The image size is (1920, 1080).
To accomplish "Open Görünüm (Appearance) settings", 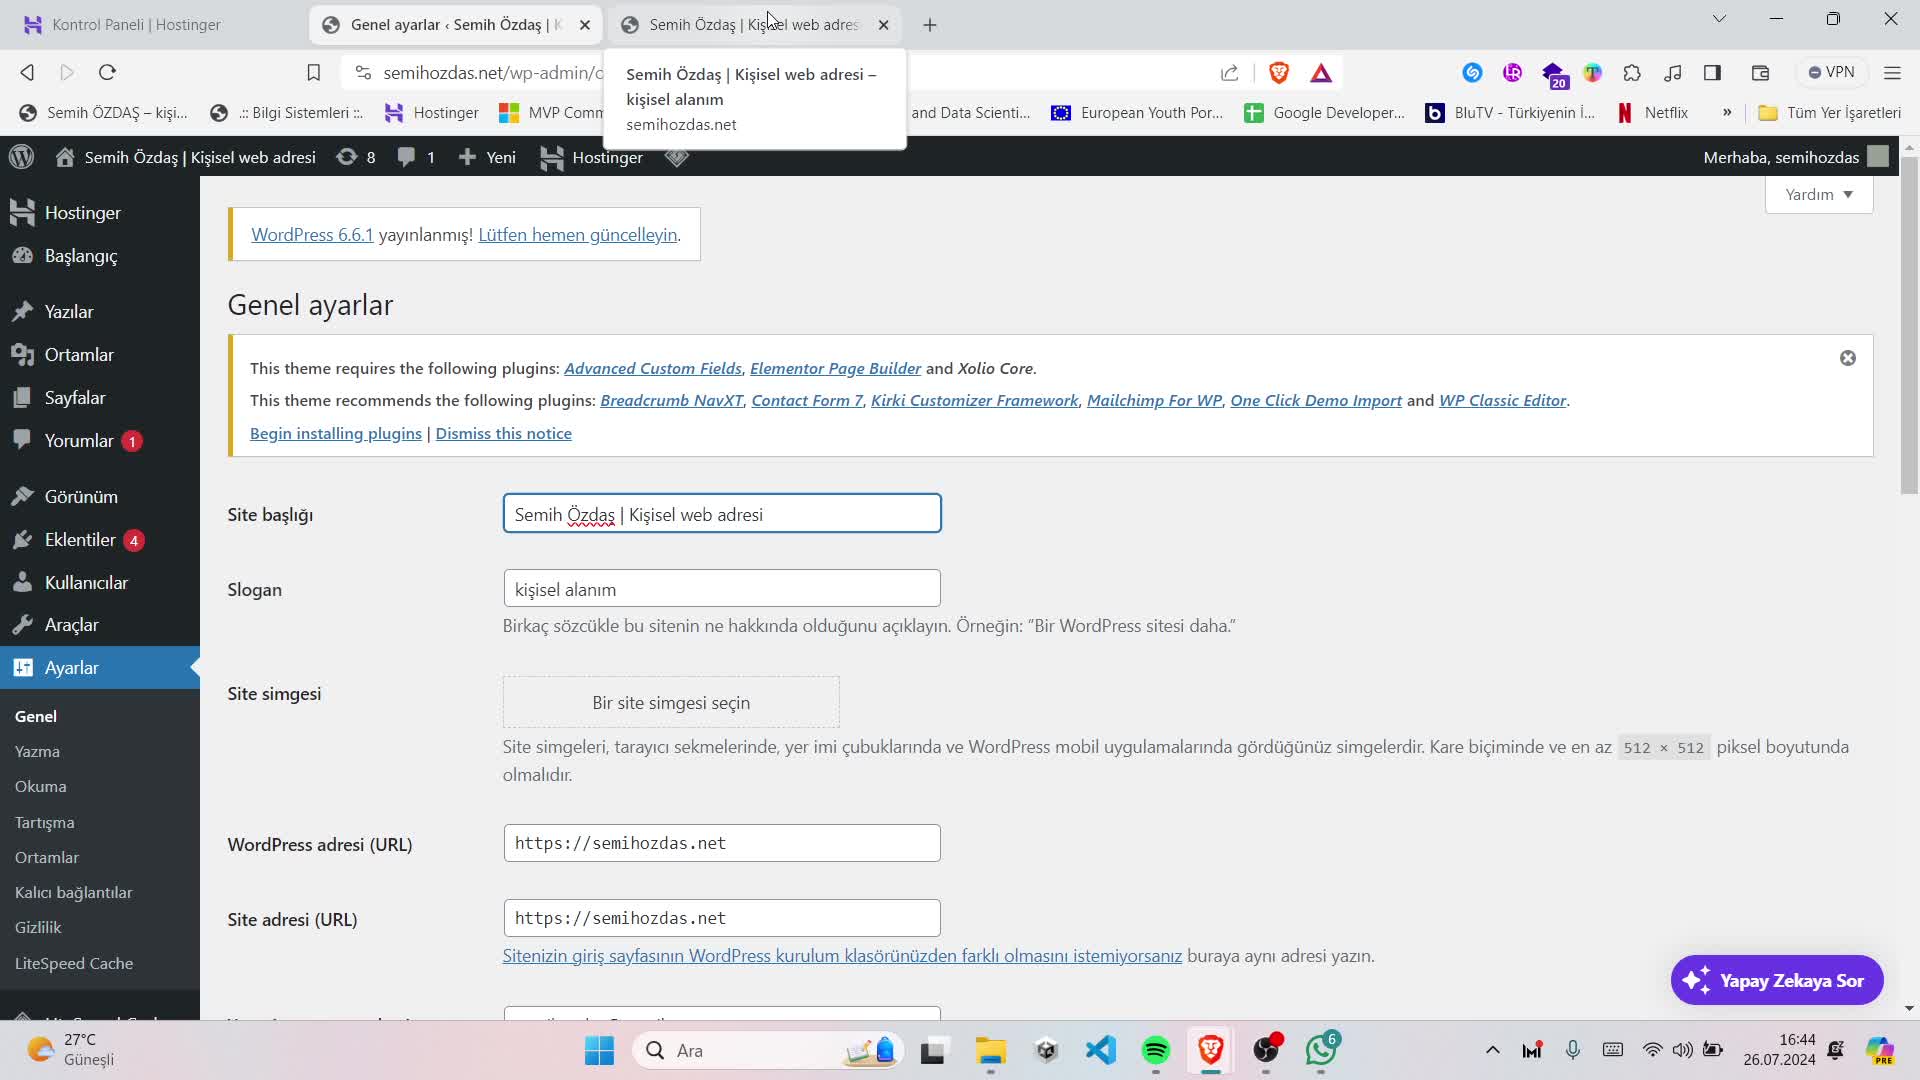I will coord(83,496).
